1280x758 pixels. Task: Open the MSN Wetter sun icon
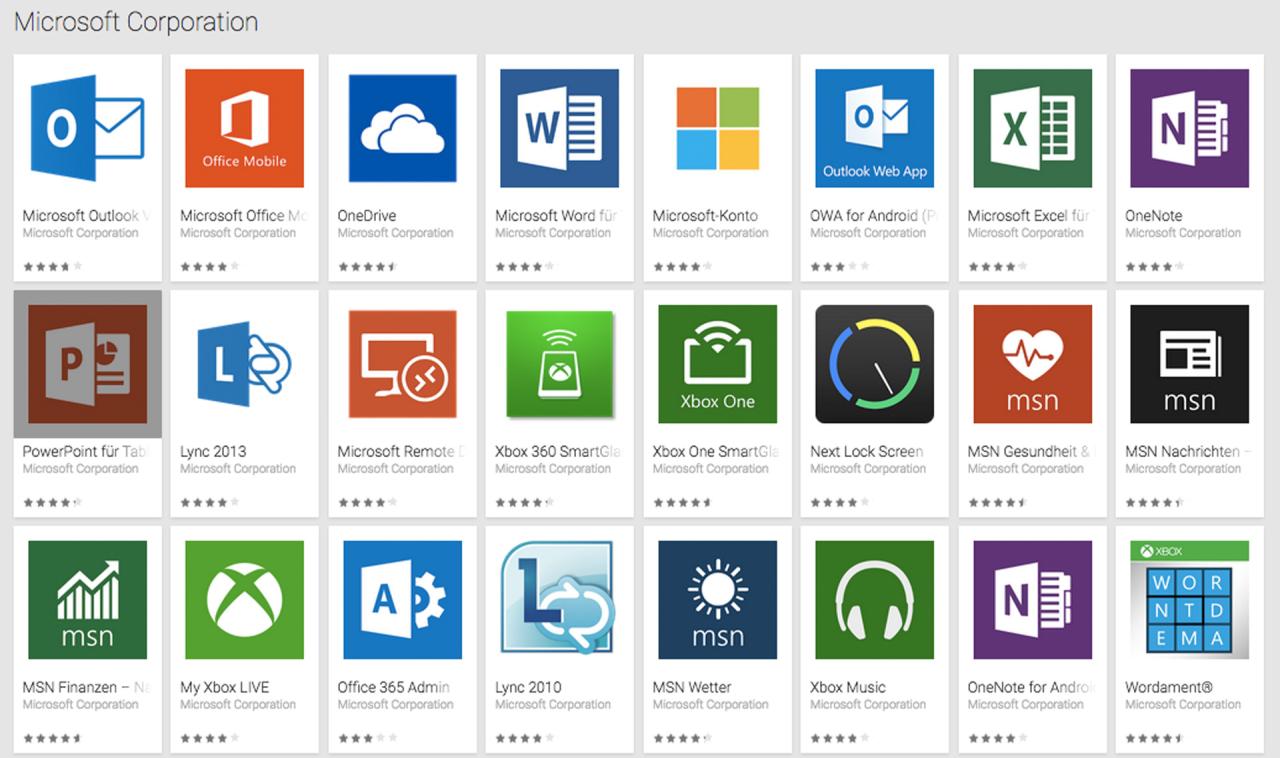[x=717, y=600]
